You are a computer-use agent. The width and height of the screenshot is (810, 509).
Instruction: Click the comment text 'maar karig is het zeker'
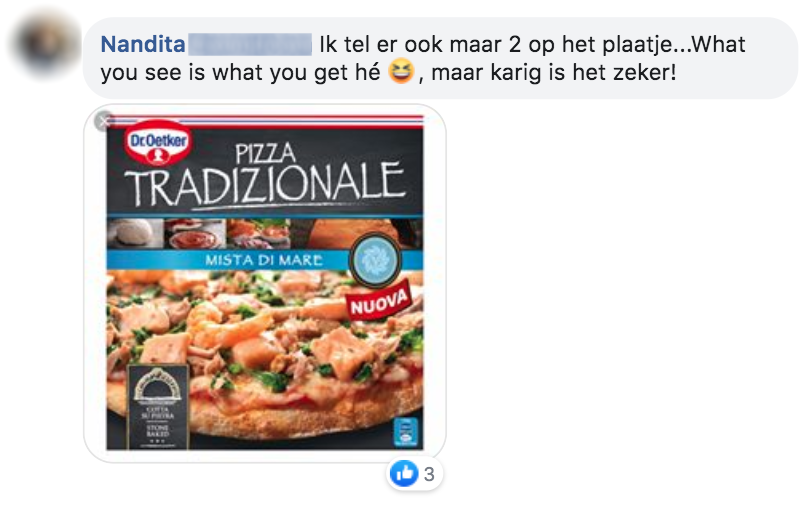[x=553, y=72]
